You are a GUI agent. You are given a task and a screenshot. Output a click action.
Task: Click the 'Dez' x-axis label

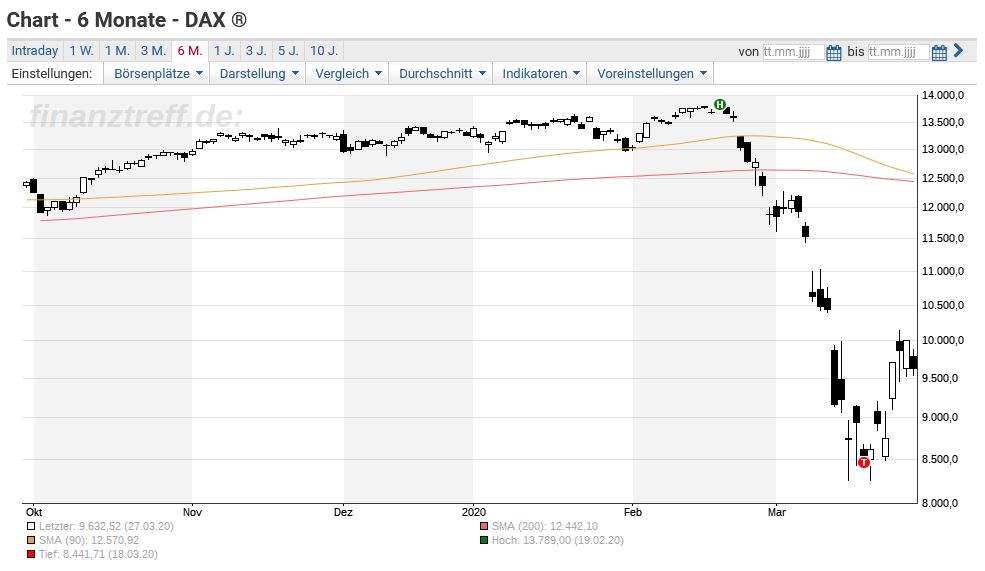(x=343, y=512)
